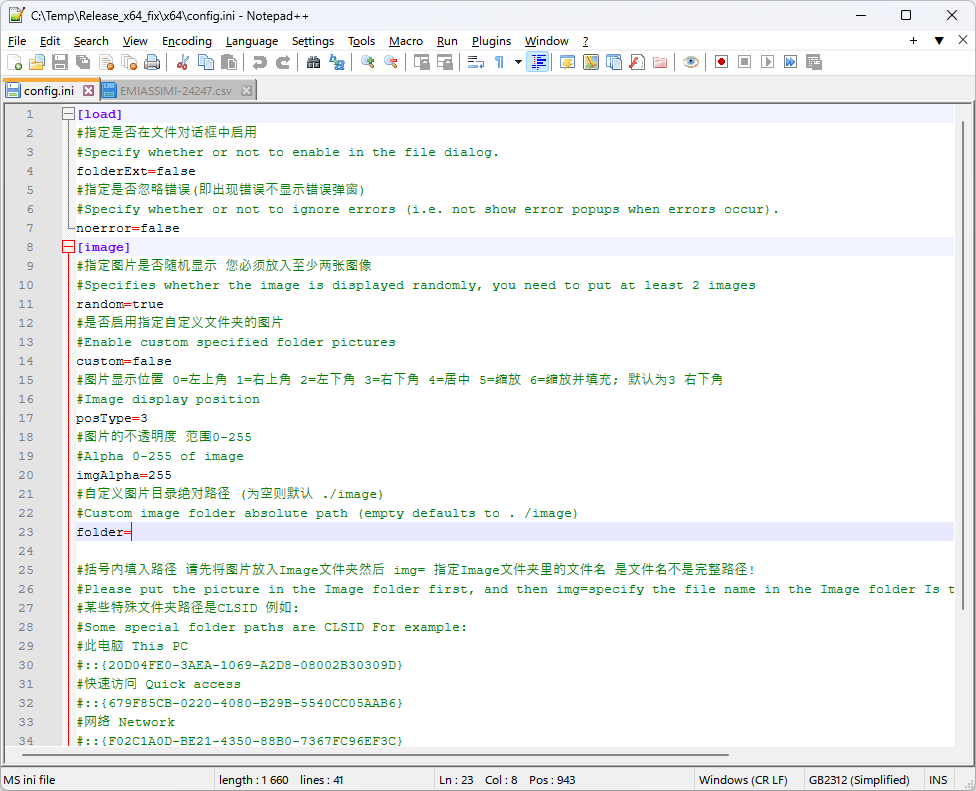Print the document with the printer icon

152,62
